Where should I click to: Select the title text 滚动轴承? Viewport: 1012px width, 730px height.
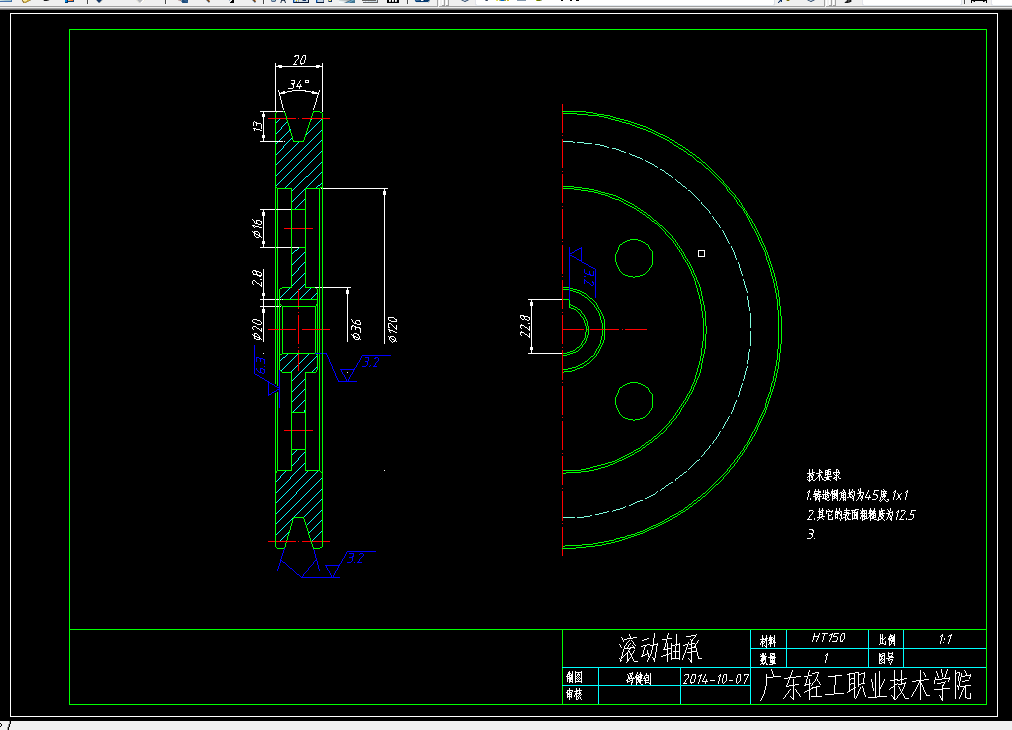pos(660,648)
